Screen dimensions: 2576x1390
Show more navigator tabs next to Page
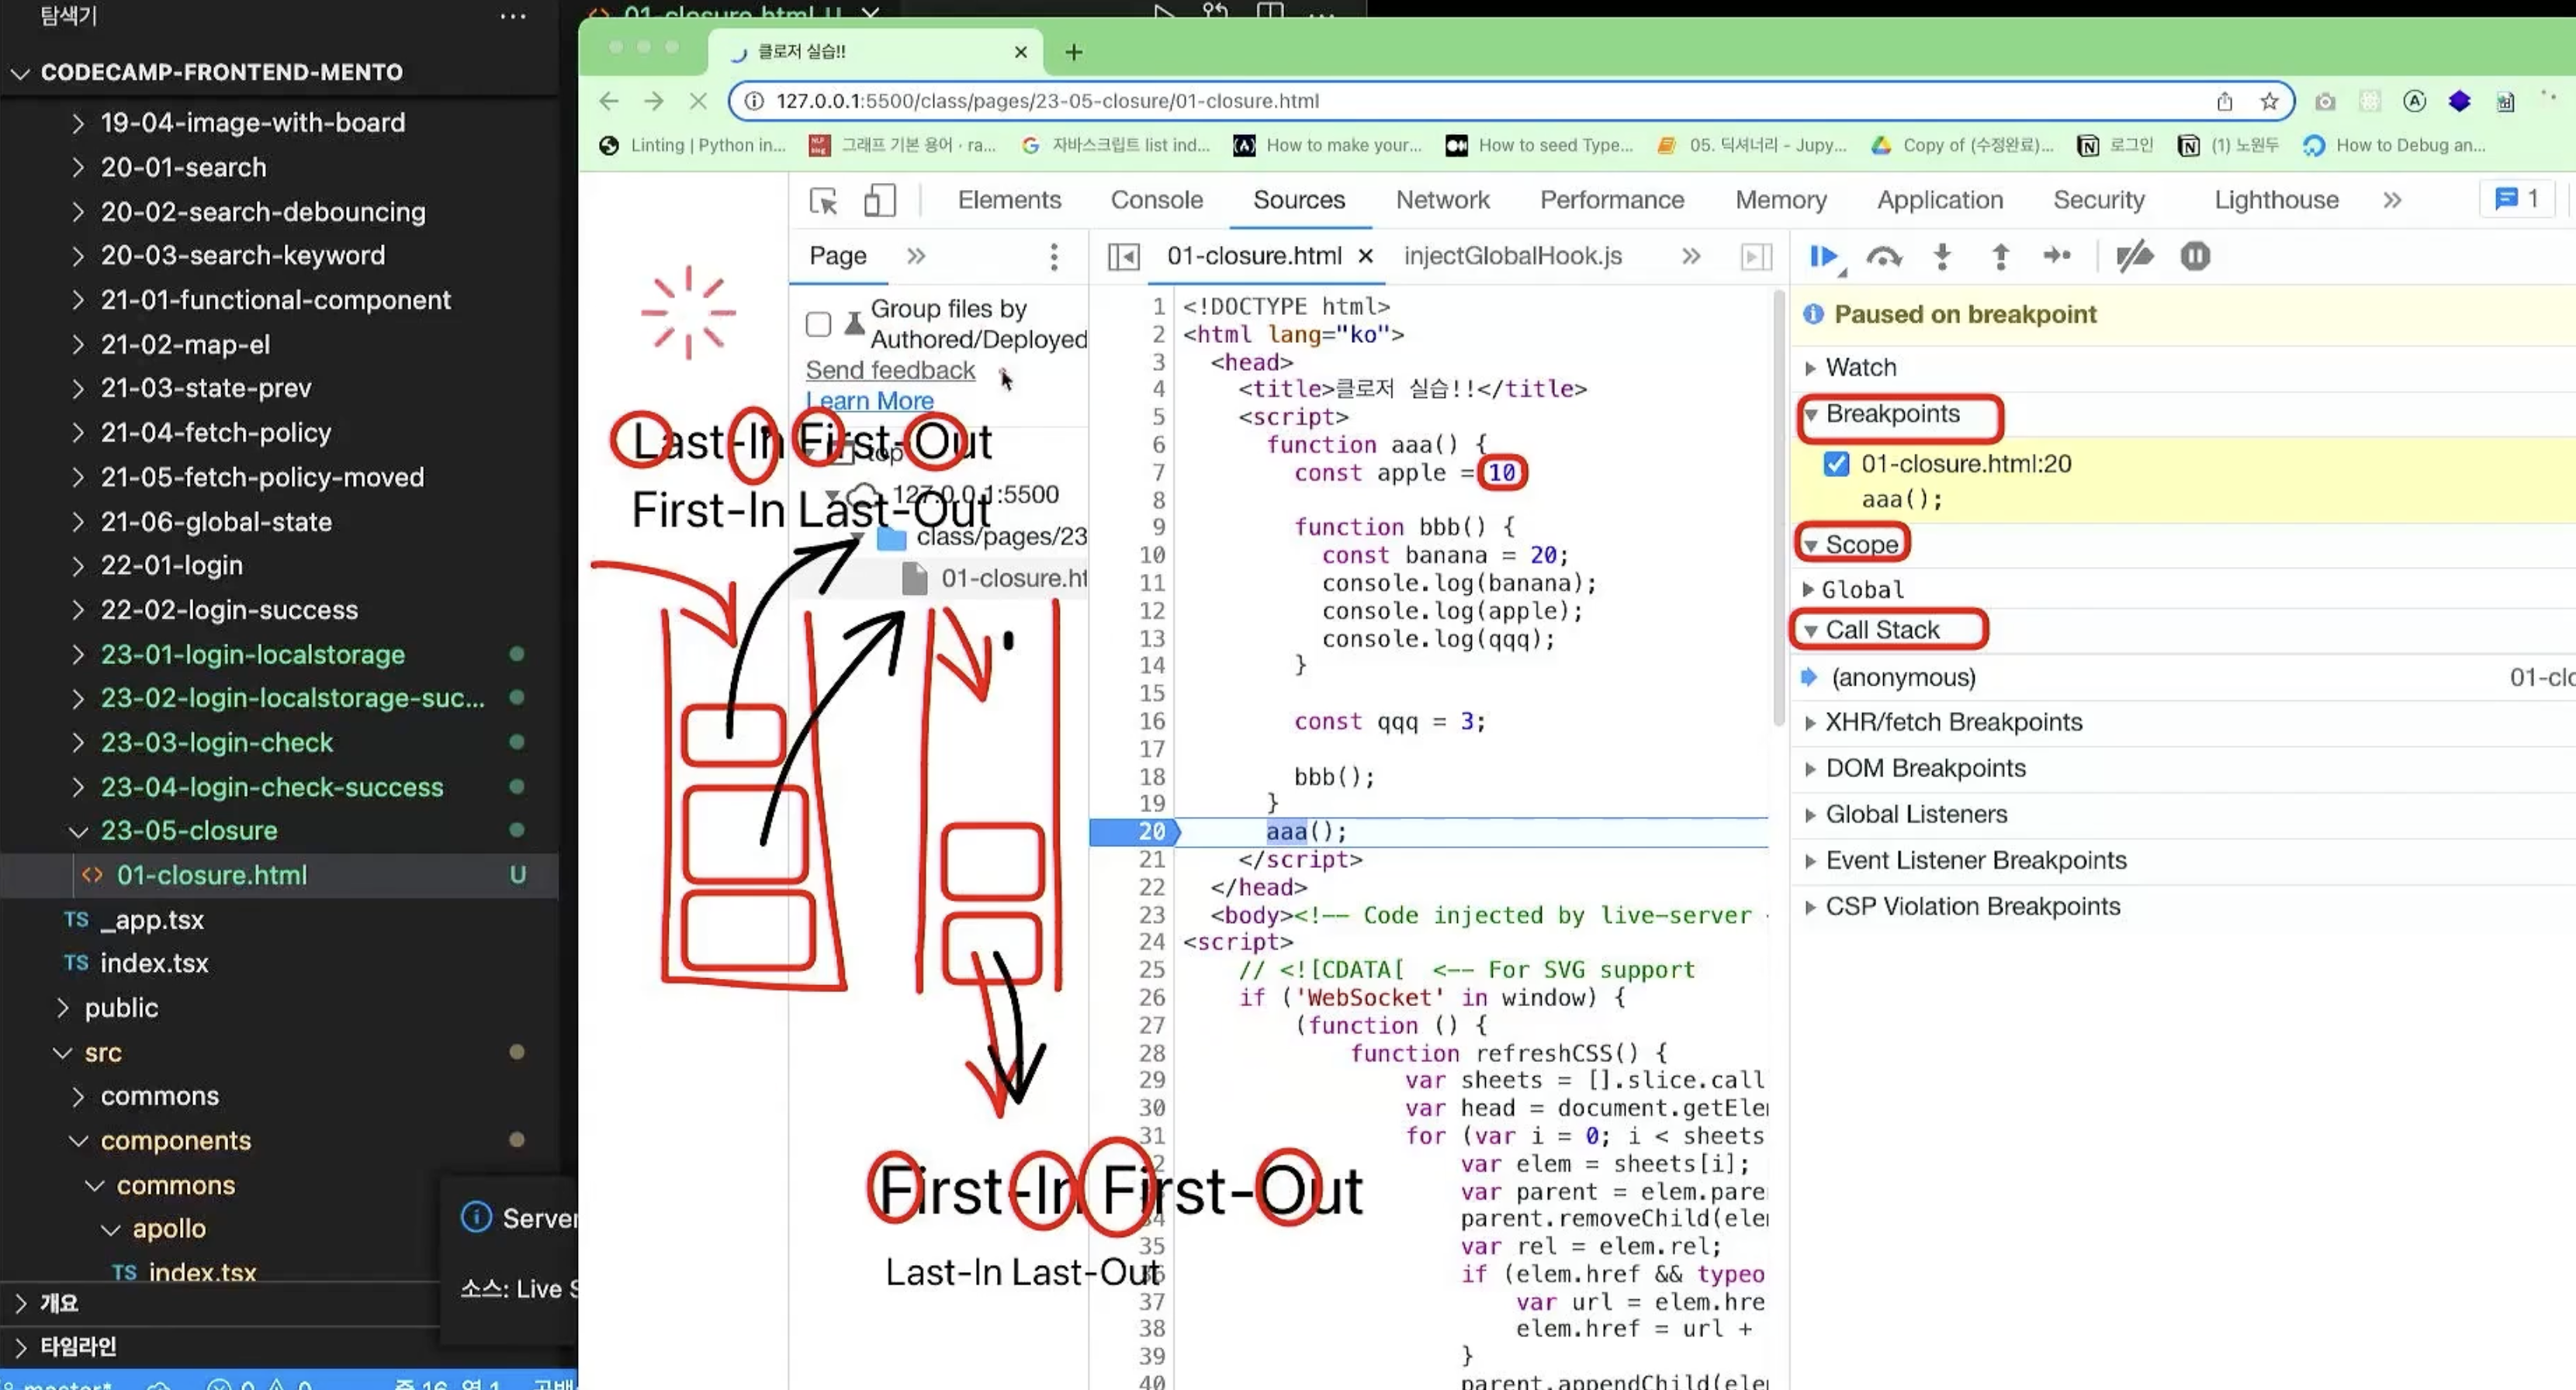coord(916,257)
